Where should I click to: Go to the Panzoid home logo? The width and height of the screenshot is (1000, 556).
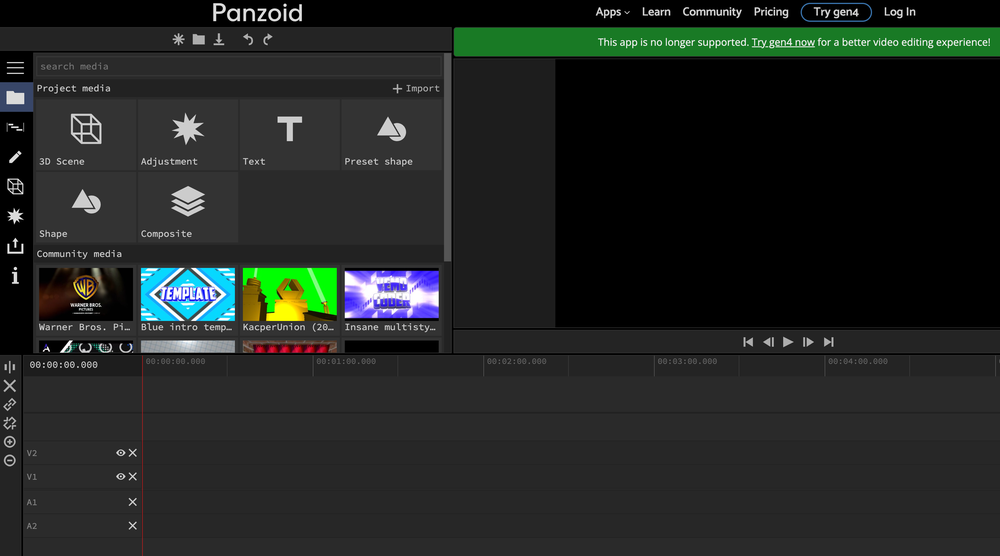[257, 13]
